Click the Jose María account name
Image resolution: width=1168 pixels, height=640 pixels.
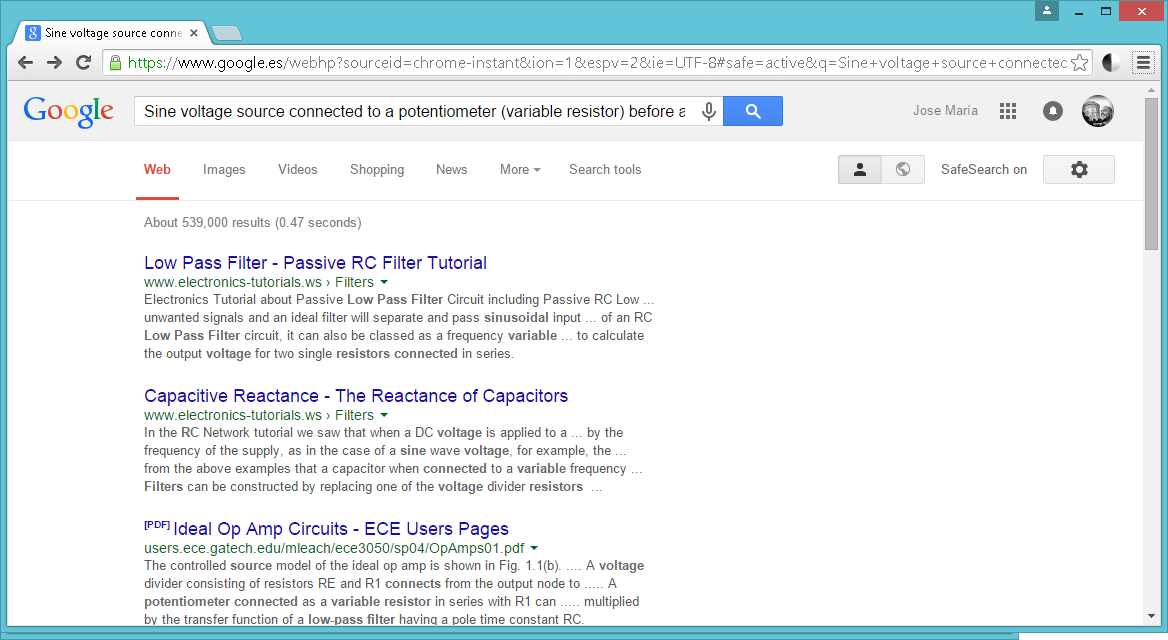pos(945,110)
